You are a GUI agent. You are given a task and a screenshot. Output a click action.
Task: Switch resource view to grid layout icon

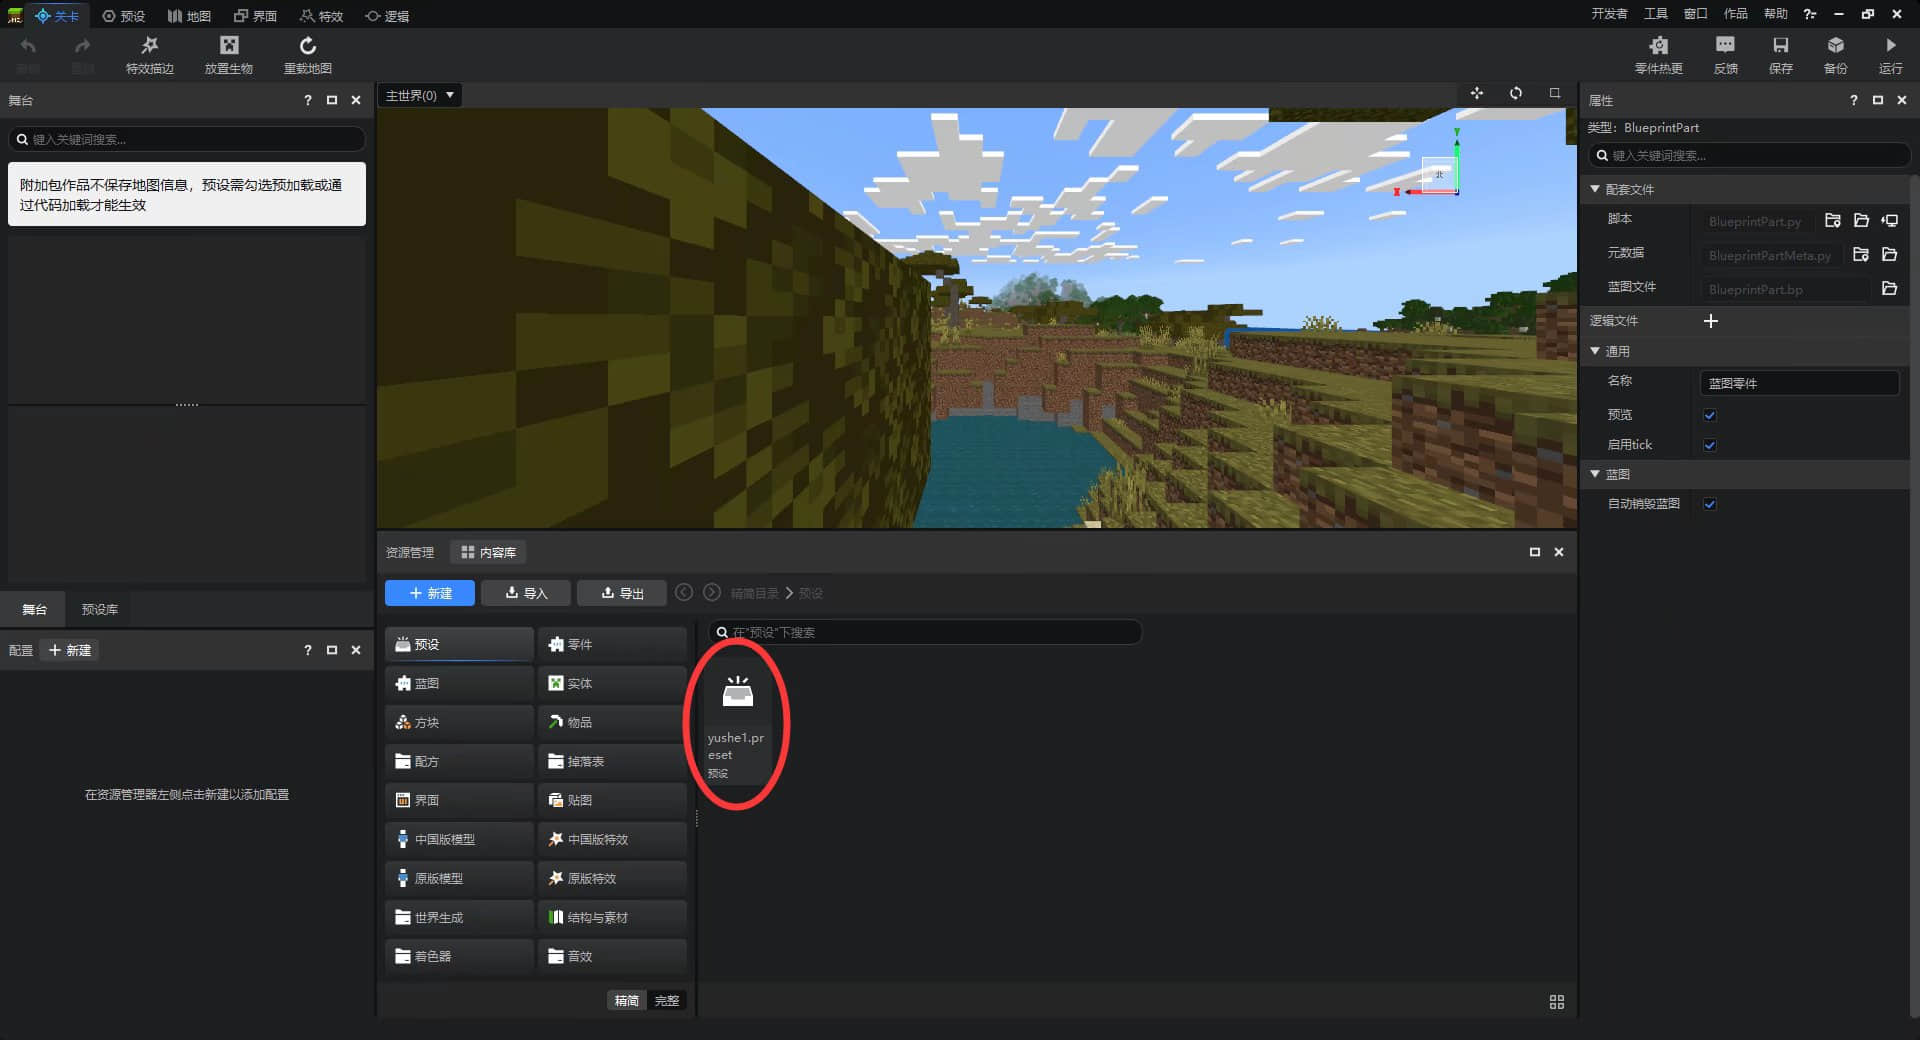point(1557,1002)
